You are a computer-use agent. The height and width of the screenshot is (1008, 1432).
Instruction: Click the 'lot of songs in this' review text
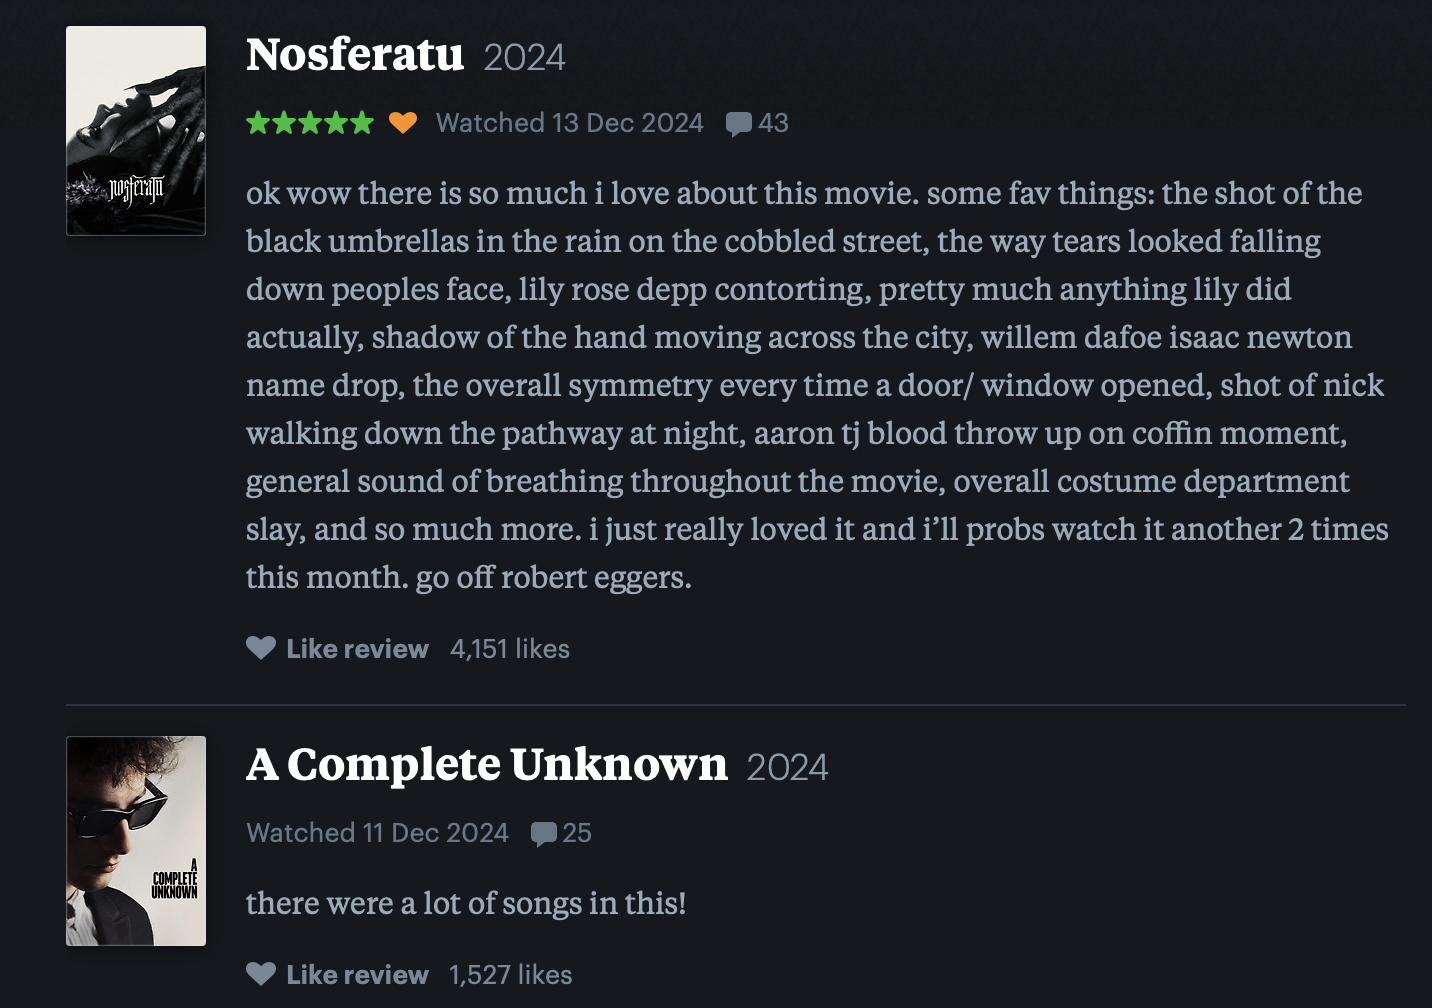(466, 903)
